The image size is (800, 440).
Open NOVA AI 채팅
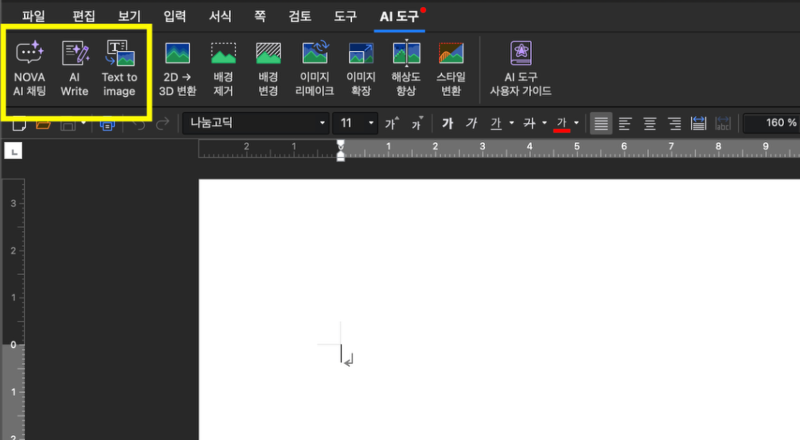[x=30, y=69]
